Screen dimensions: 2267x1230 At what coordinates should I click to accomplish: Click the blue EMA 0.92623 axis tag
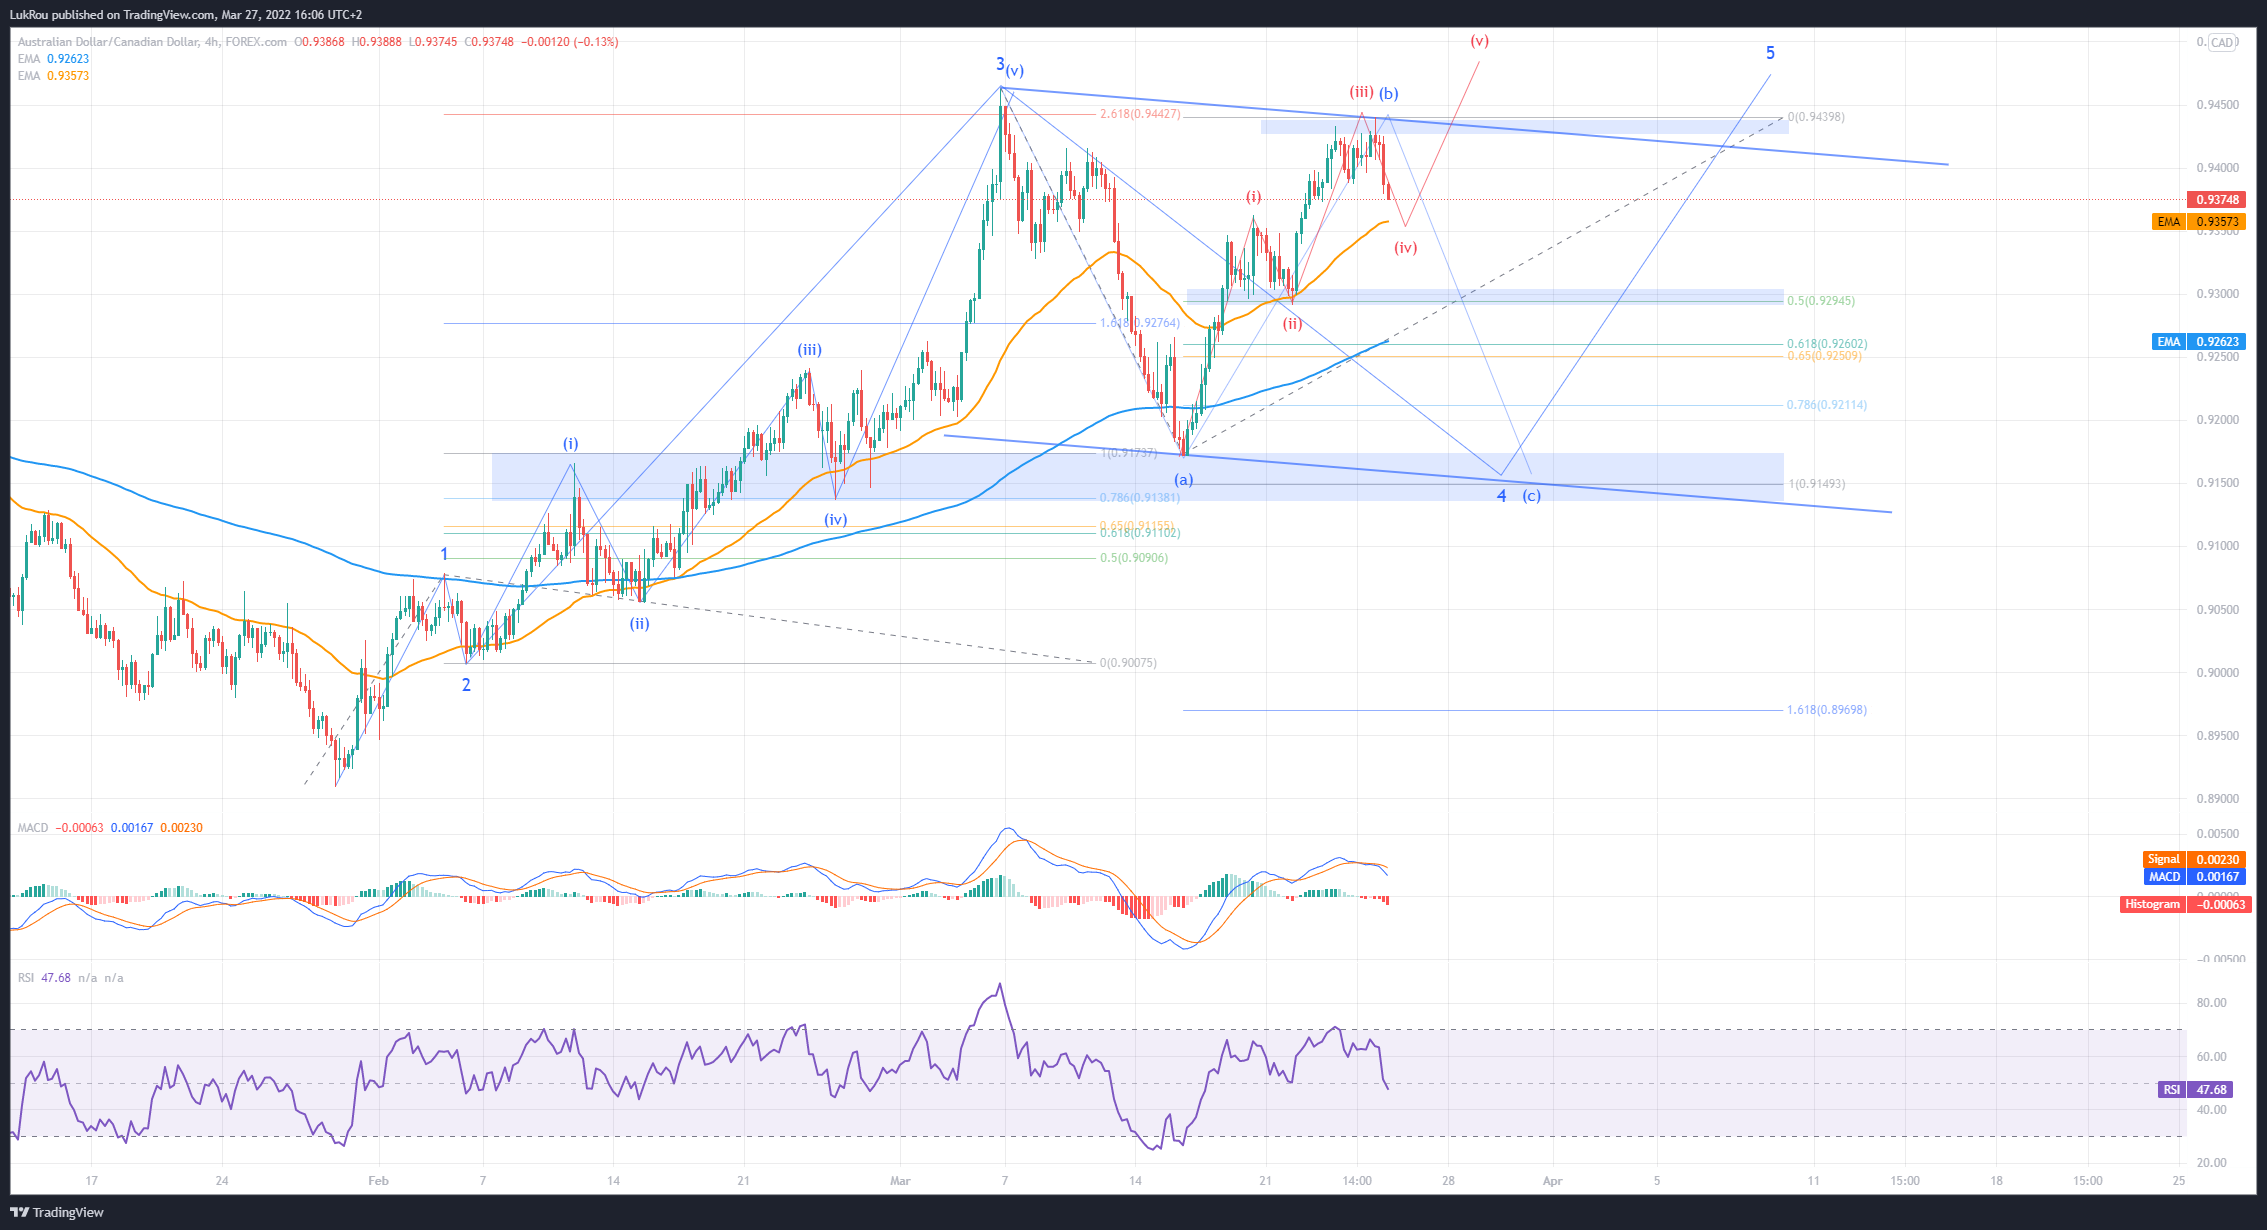click(x=2198, y=342)
